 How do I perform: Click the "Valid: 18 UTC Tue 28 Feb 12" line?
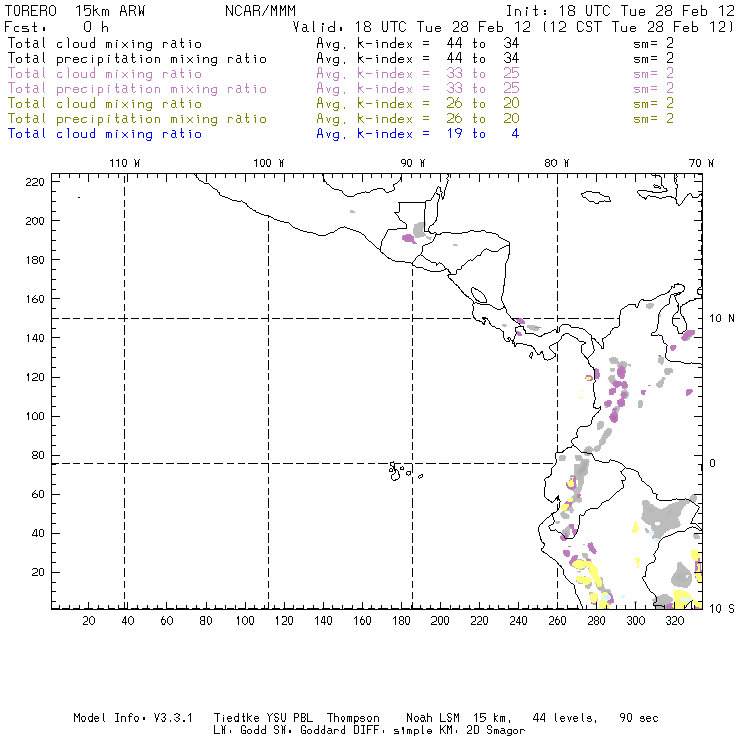412,27
